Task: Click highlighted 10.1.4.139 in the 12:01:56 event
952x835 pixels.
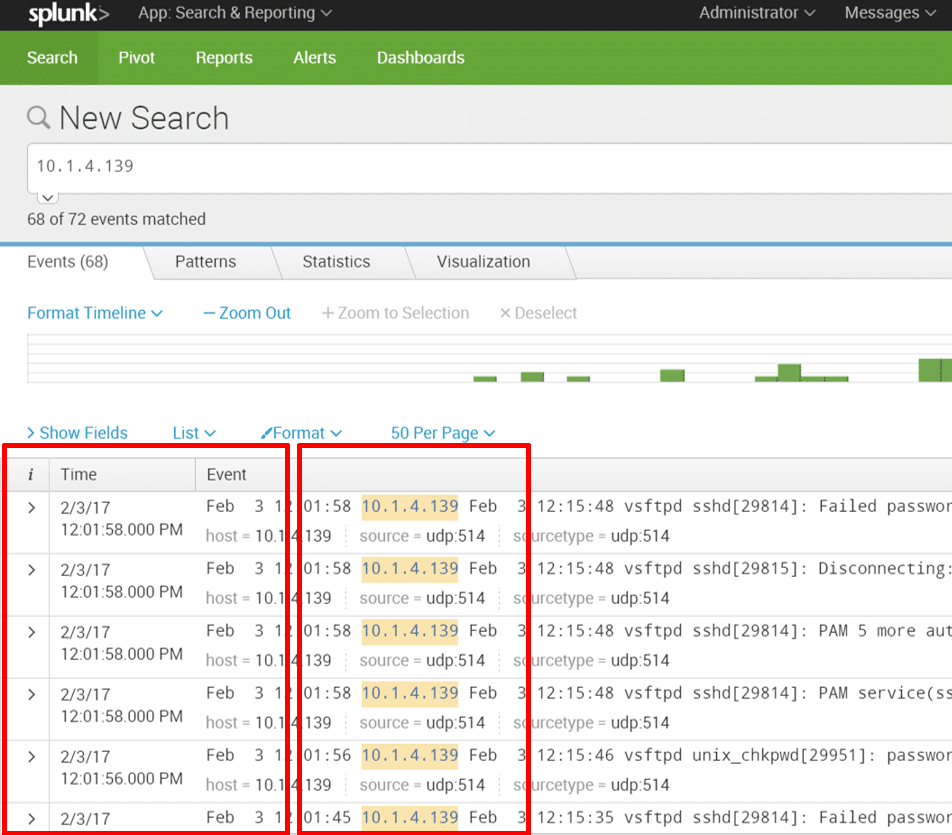Action: coord(410,755)
